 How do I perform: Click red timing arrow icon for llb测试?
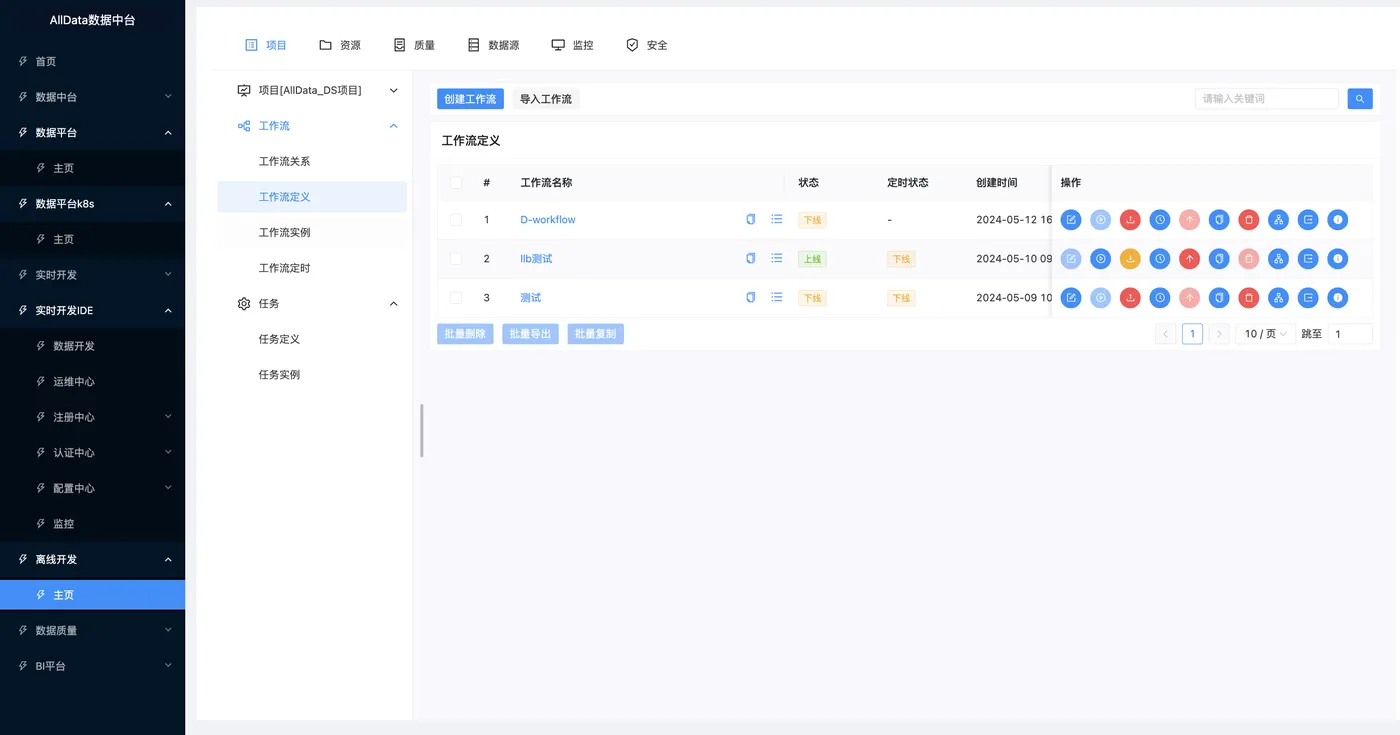(1189, 259)
